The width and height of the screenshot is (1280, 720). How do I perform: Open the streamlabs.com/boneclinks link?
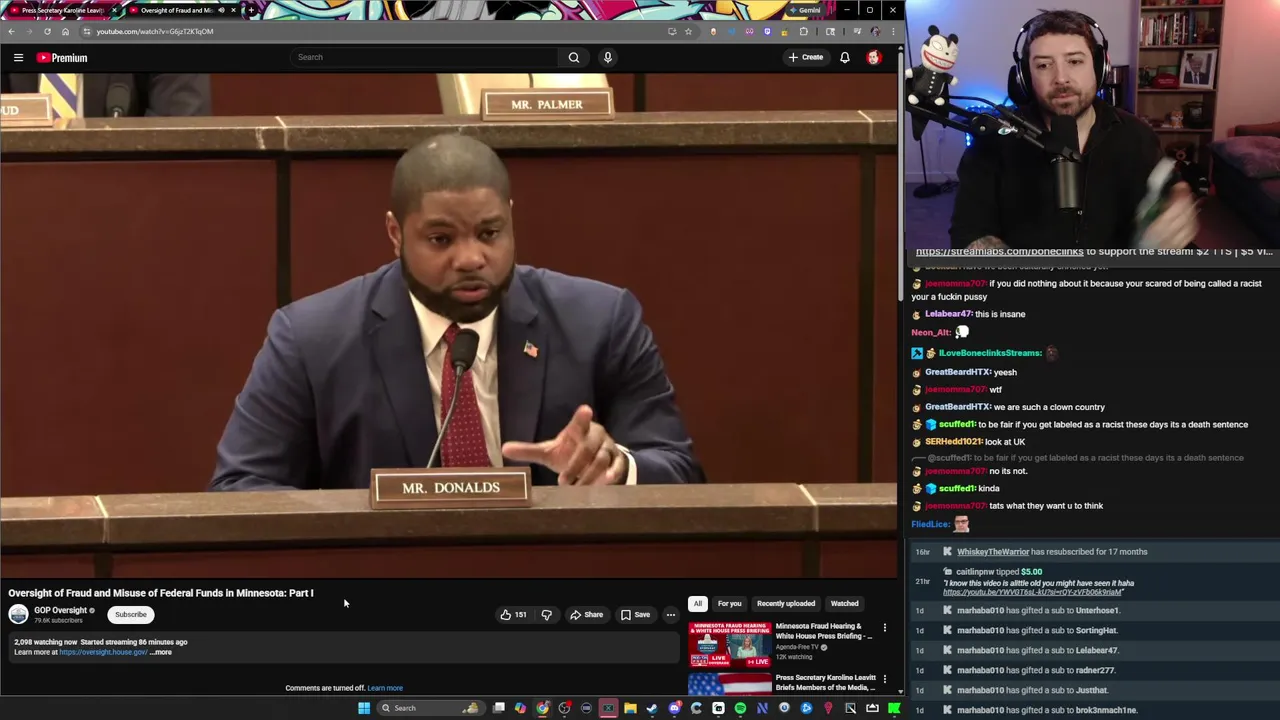pyautogui.click(x=999, y=251)
